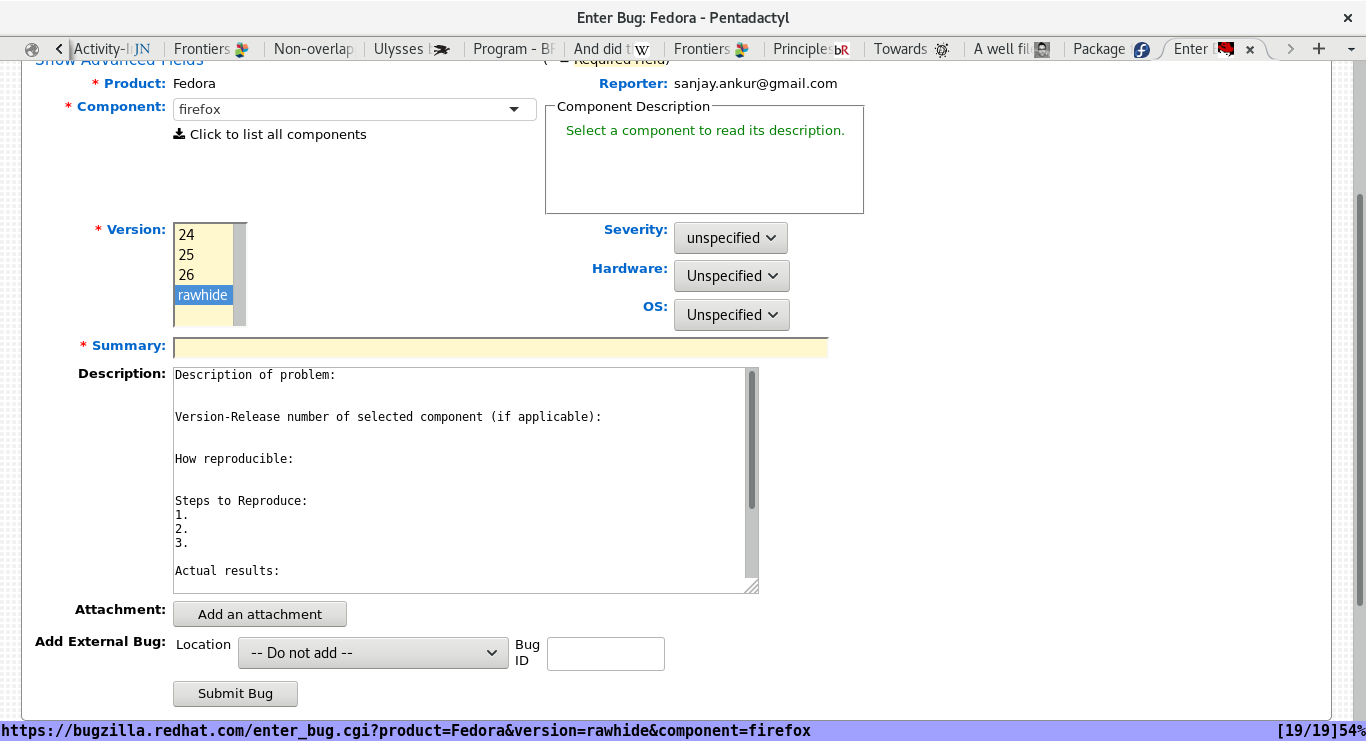1366x741 pixels.
Task: Switch to the Principles tab
Action: tap(812, 49)
